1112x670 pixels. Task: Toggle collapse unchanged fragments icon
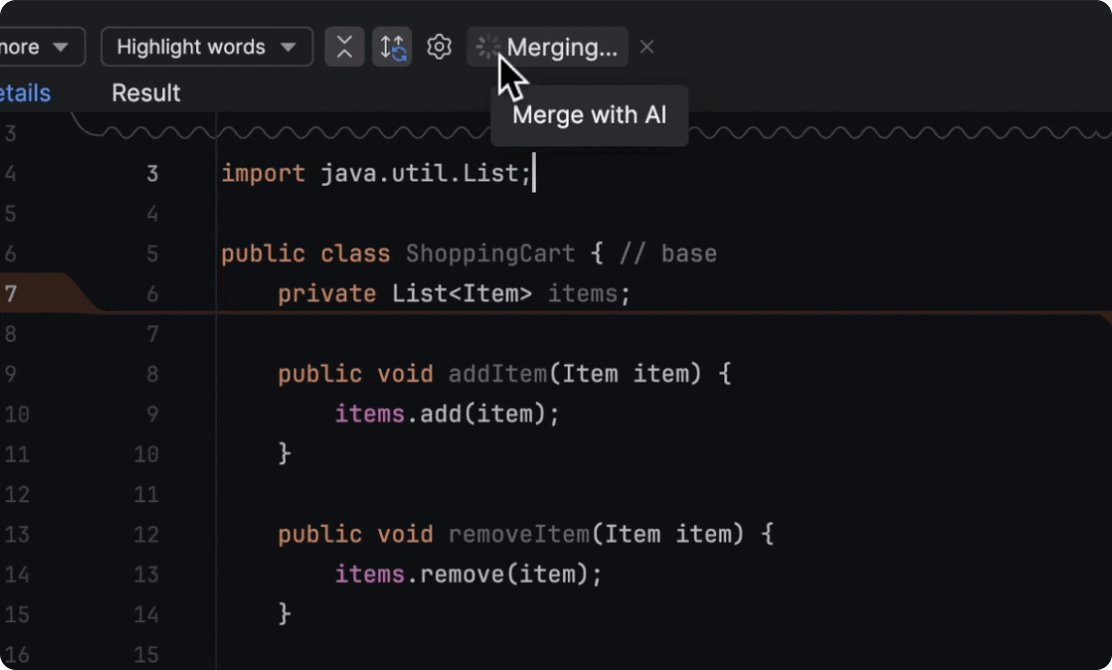click(x=344, y=47)
